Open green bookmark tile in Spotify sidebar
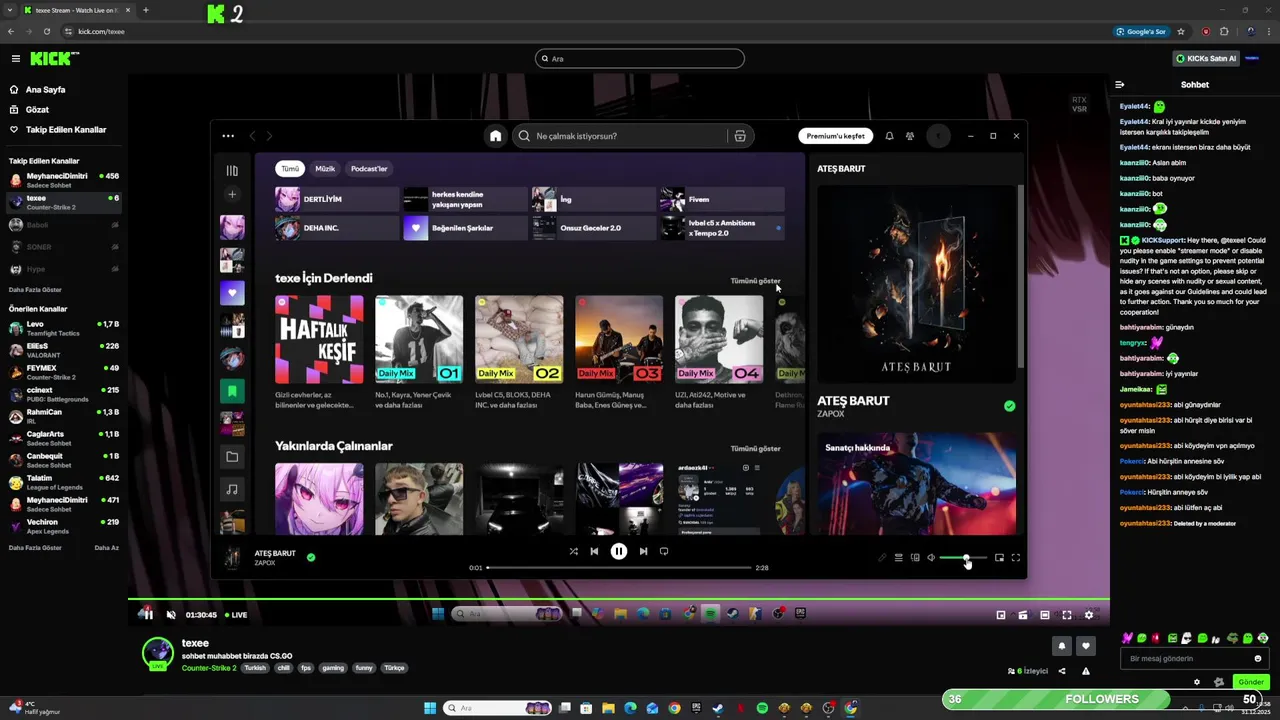This screenshot has height=720, width=1280. pyautogui.click(x=232, y=391)
